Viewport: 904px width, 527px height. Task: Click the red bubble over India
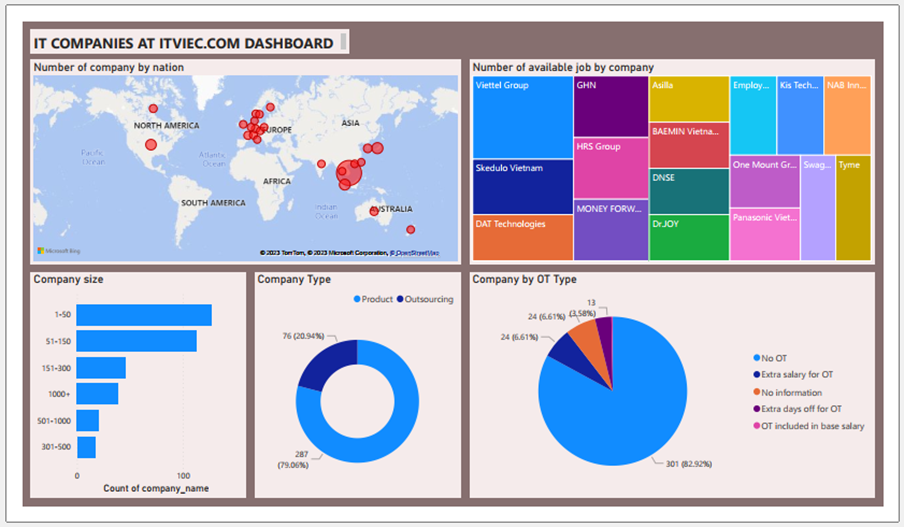click(321, 164)
